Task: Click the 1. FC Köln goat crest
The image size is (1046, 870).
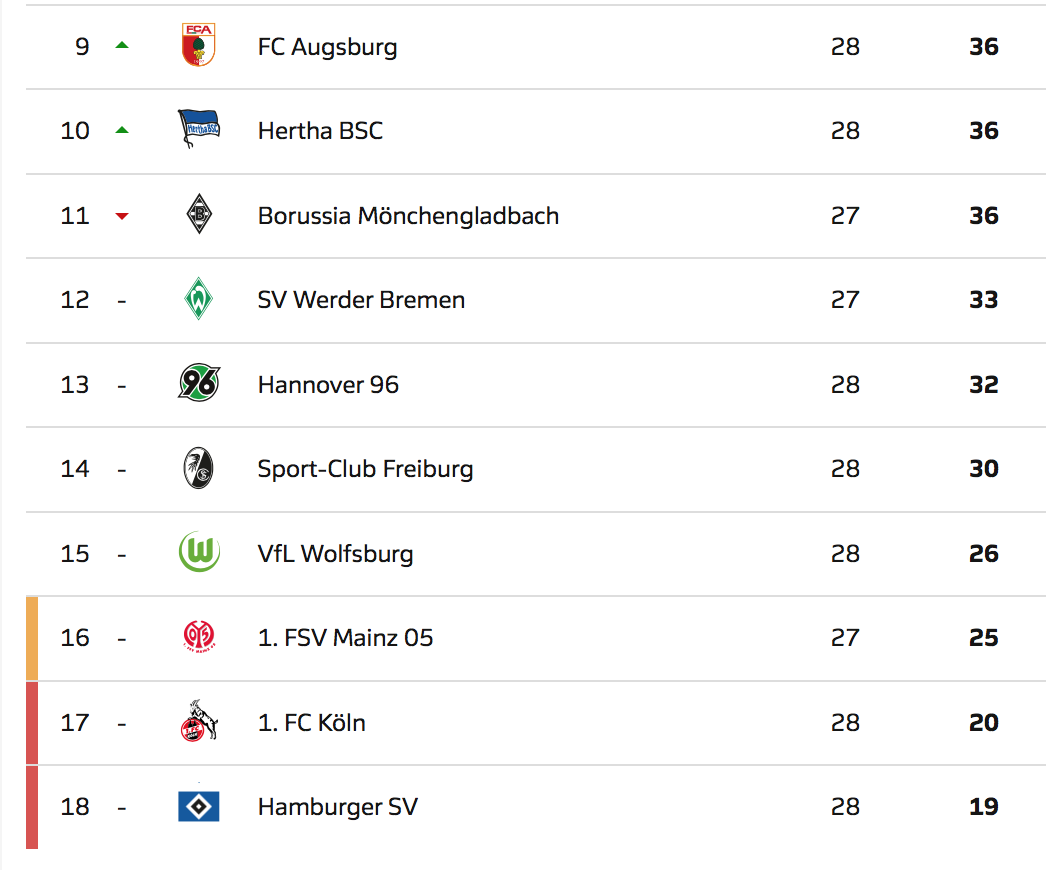Action: click(x=198, y=722)
